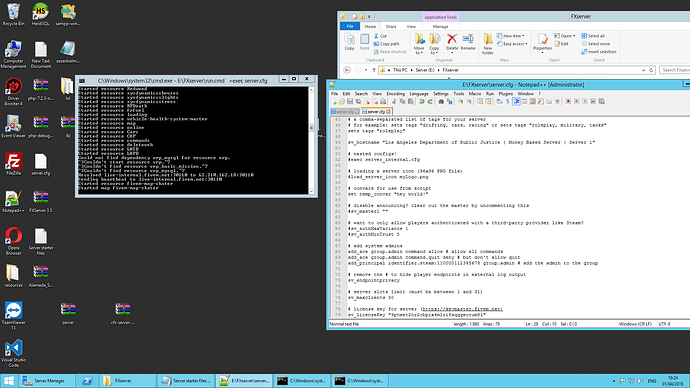The image size is (690, 388).
Task: Click Invert selection in Explorer ribbon
Action: click(x=598, y=52)
